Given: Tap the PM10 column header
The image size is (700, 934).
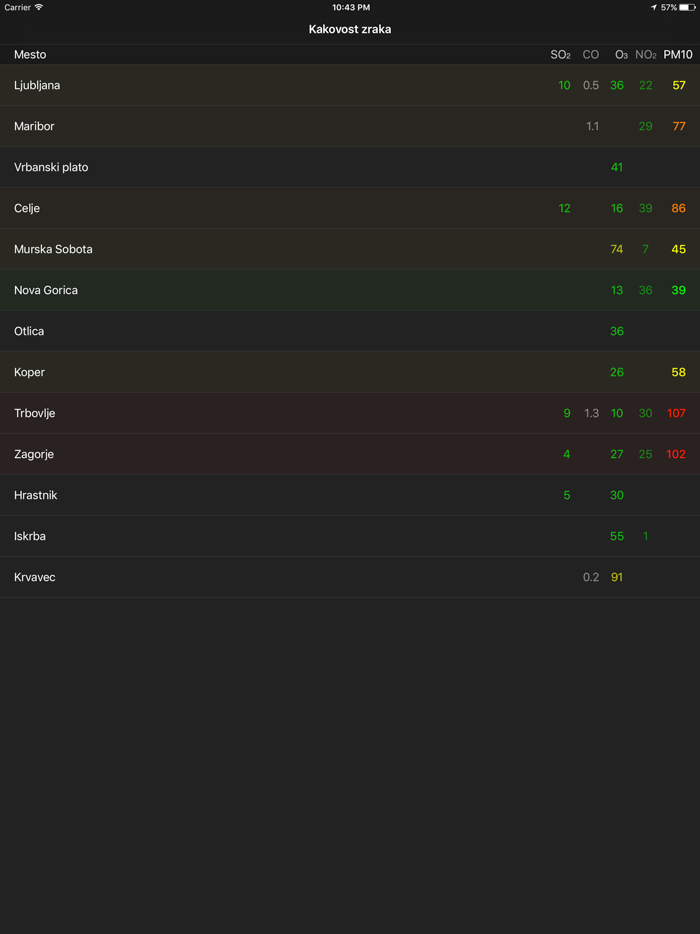Looking at the screenshot, I should click(x=678, y=55).
